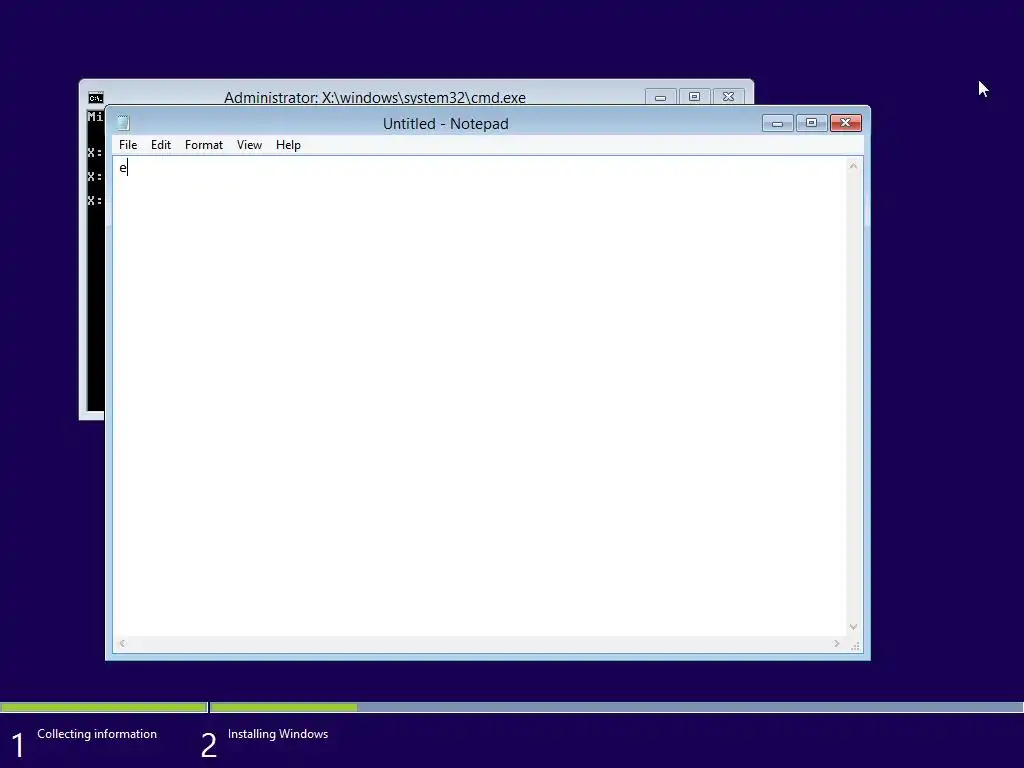Click the cmd.exe icon in the Administrator window

(95, 98)
